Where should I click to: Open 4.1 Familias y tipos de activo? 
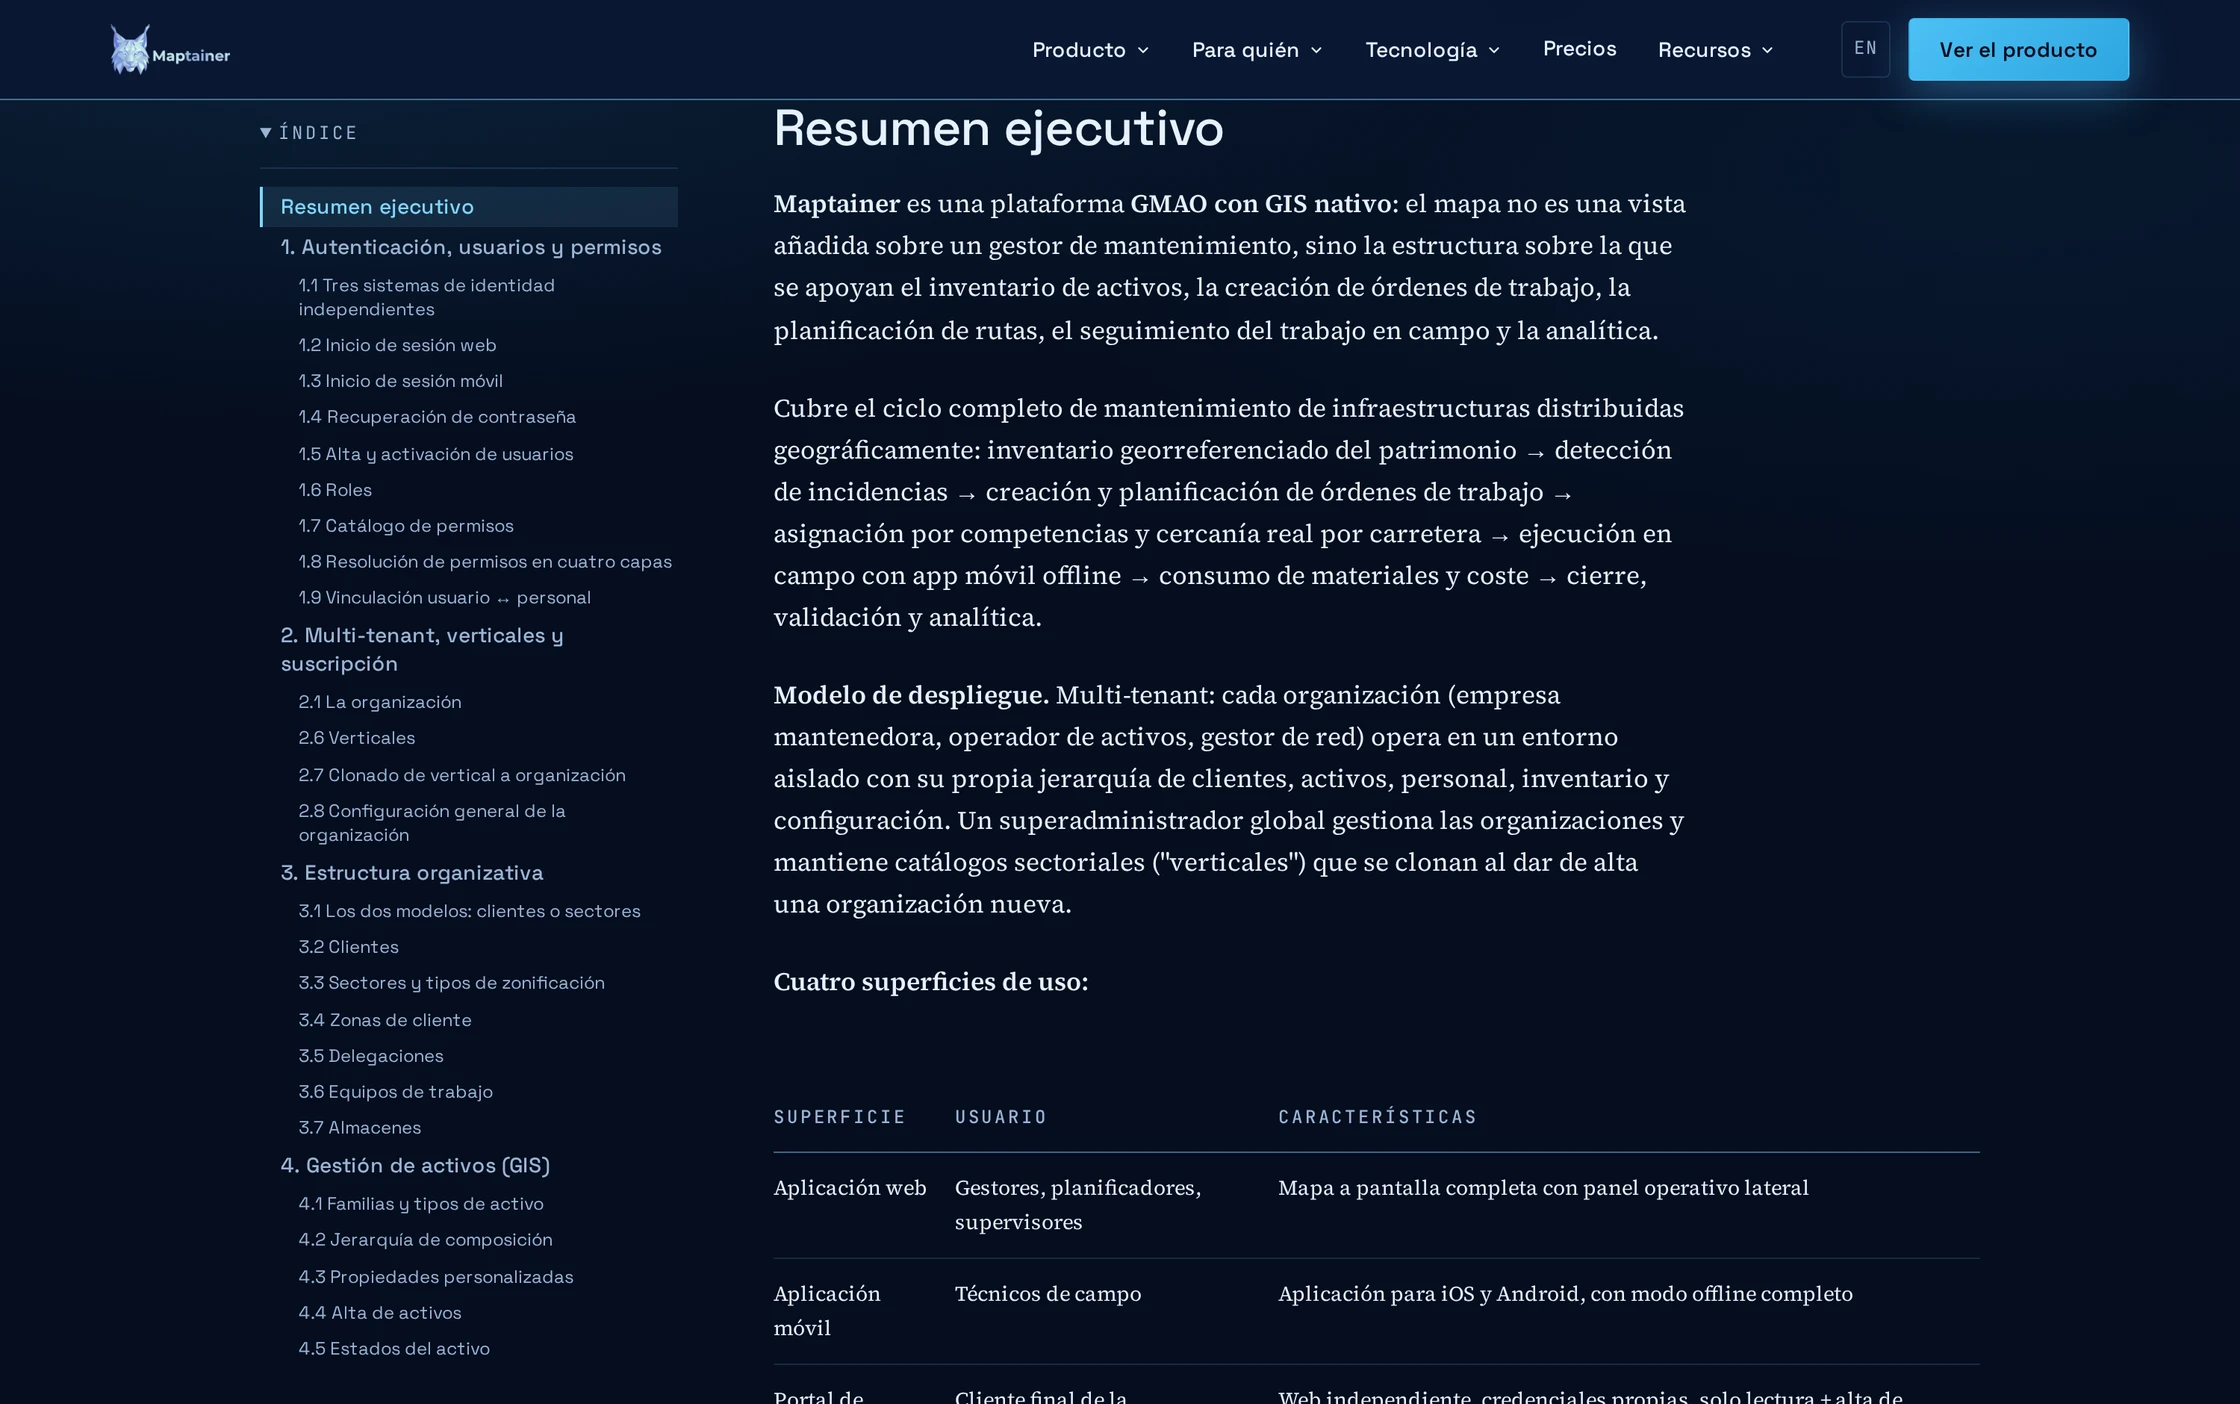tap(421, 1204)
